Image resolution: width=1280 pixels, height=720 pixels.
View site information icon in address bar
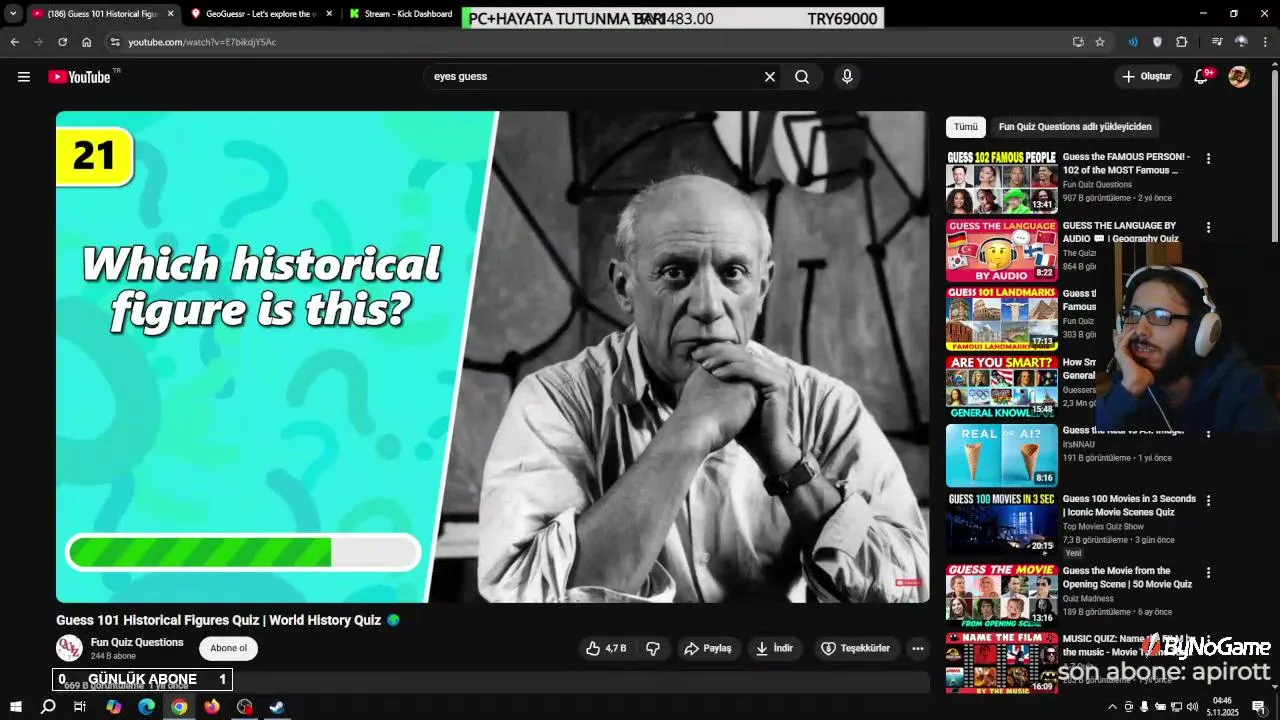[x=115, y=42]
